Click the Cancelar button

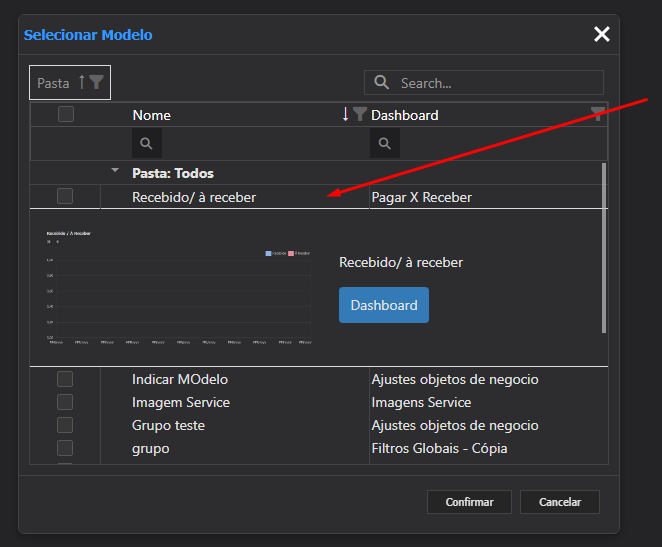pyautogui.click(x=559, y=502)
